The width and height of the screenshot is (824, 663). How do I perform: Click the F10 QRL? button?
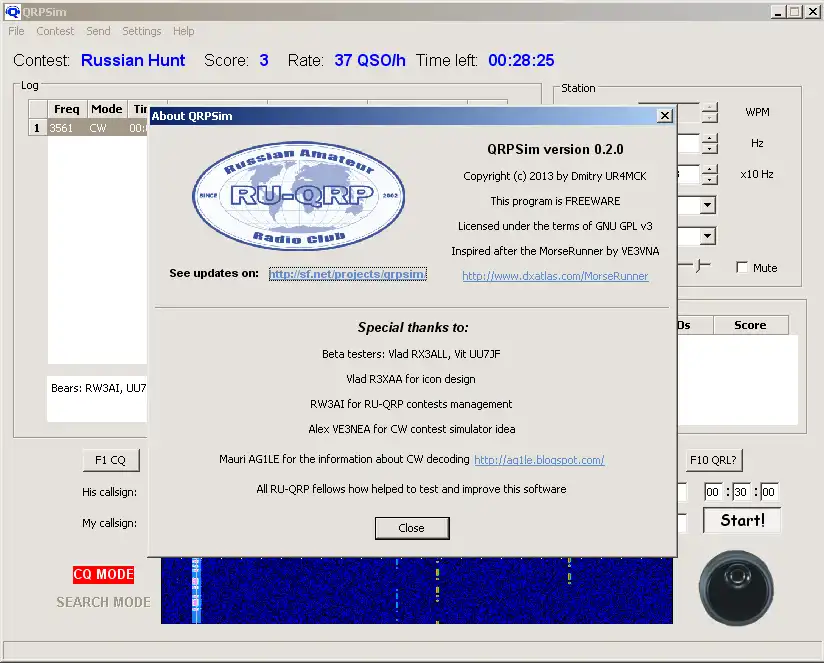pos(713,460)
